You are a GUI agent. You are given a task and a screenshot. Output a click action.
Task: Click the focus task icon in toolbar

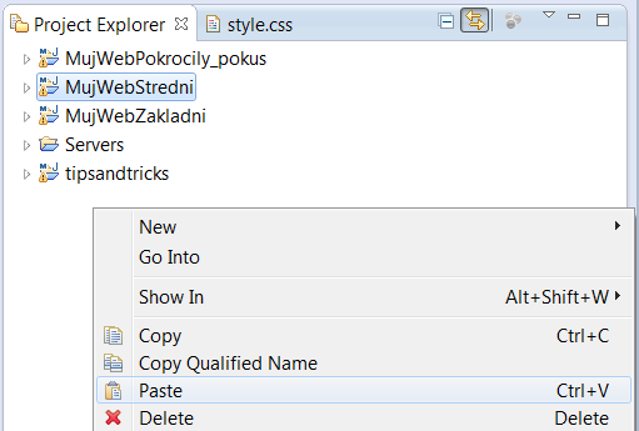point(513,21)
